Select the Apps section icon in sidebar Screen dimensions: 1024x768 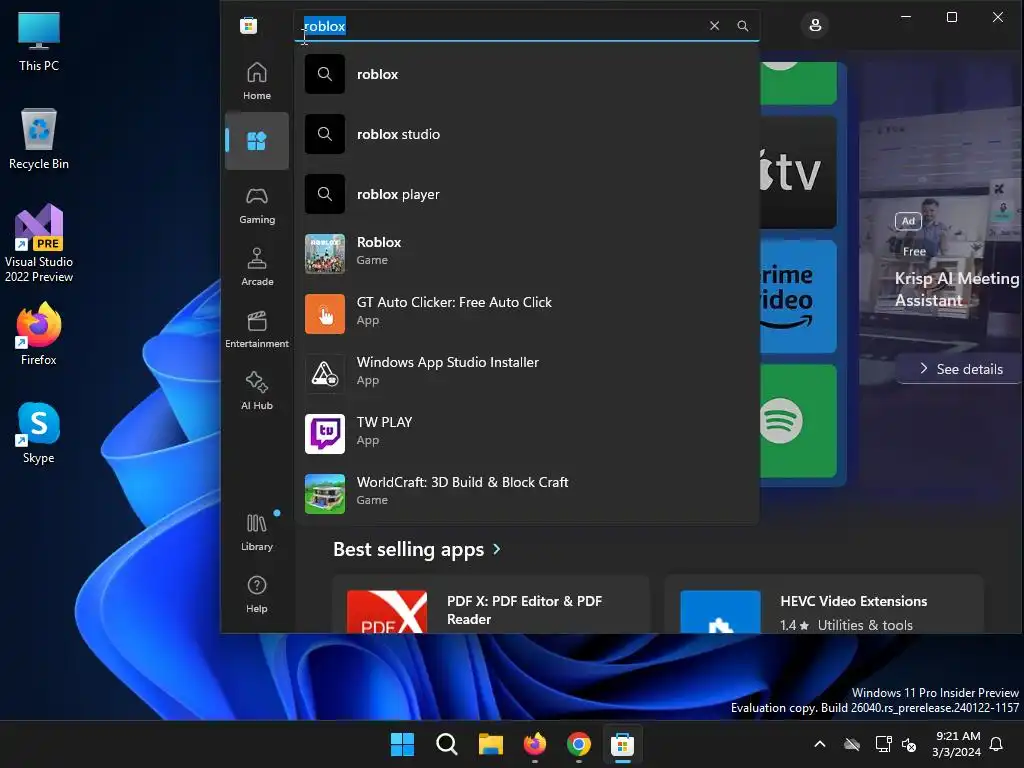click(257, 141)
